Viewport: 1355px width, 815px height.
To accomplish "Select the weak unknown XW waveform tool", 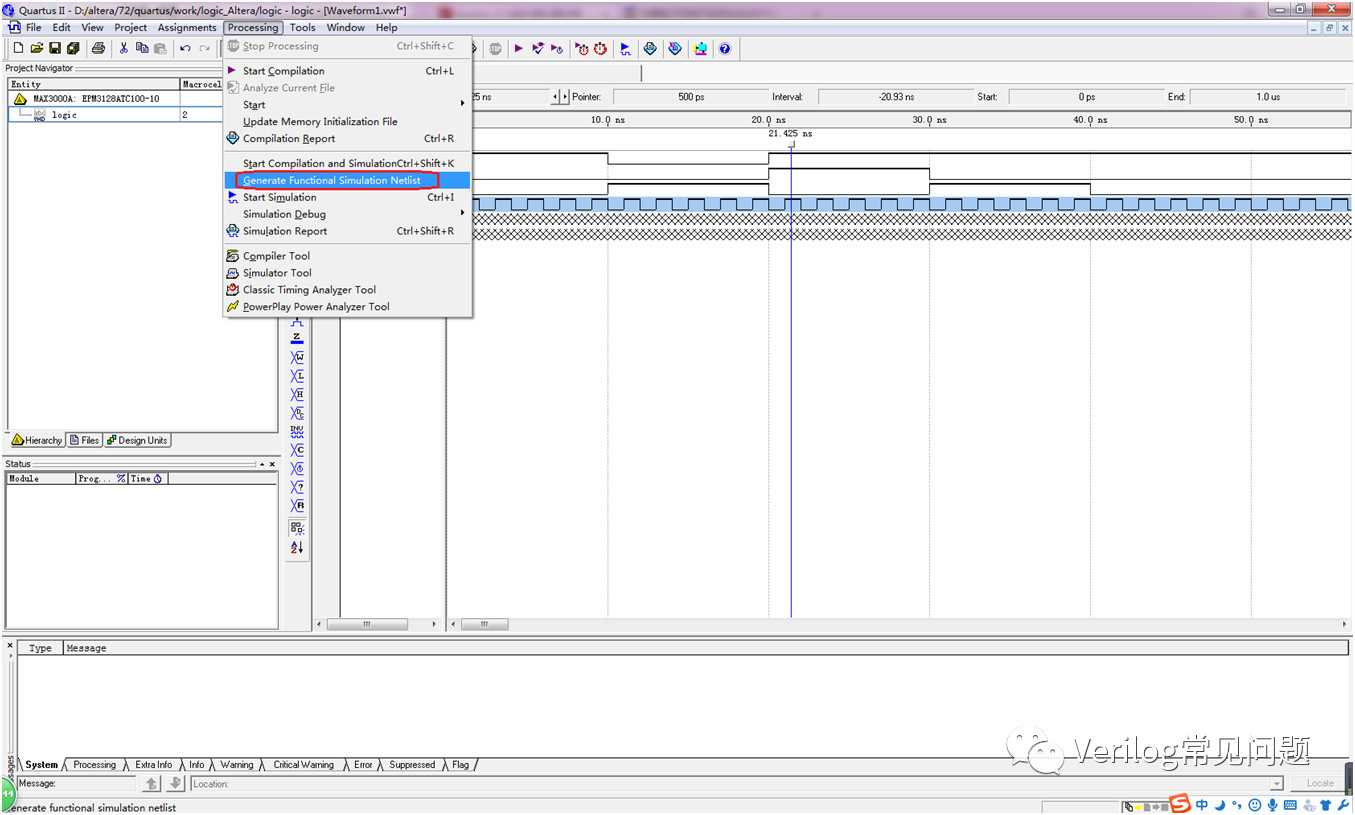I will (297, 357).
